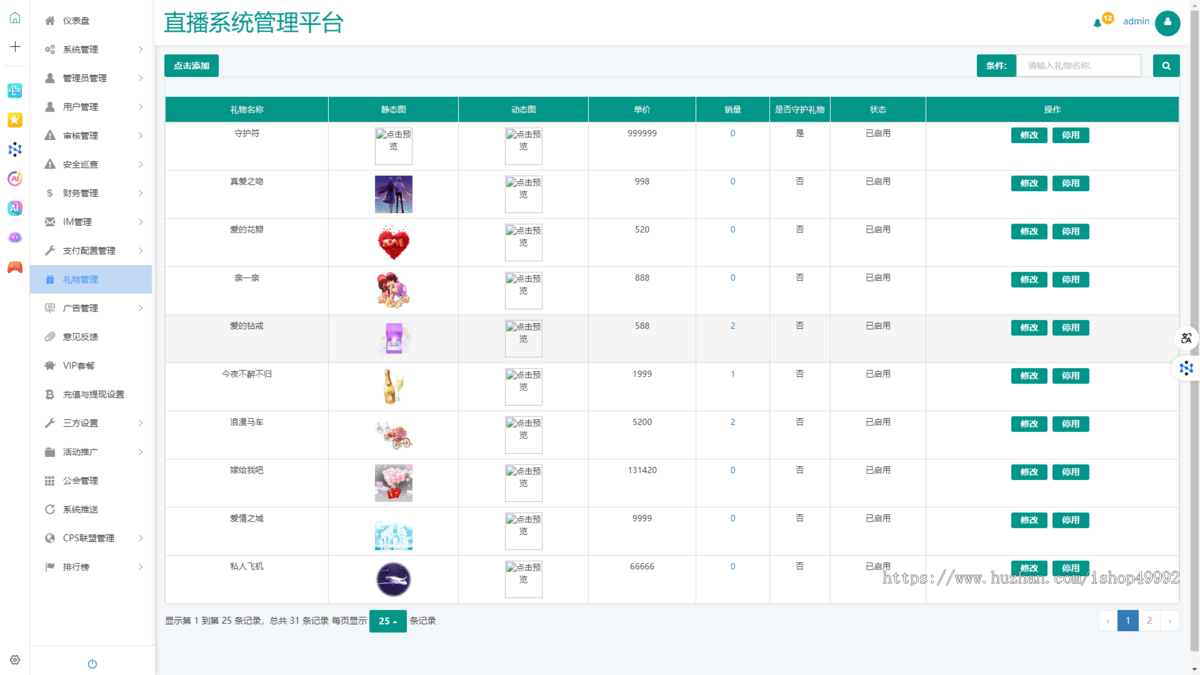Click 修改 for 真爱之吻 gift
Image resolution: width=1200 pixels, height=675 pixels.
(x=1028, y=183)
